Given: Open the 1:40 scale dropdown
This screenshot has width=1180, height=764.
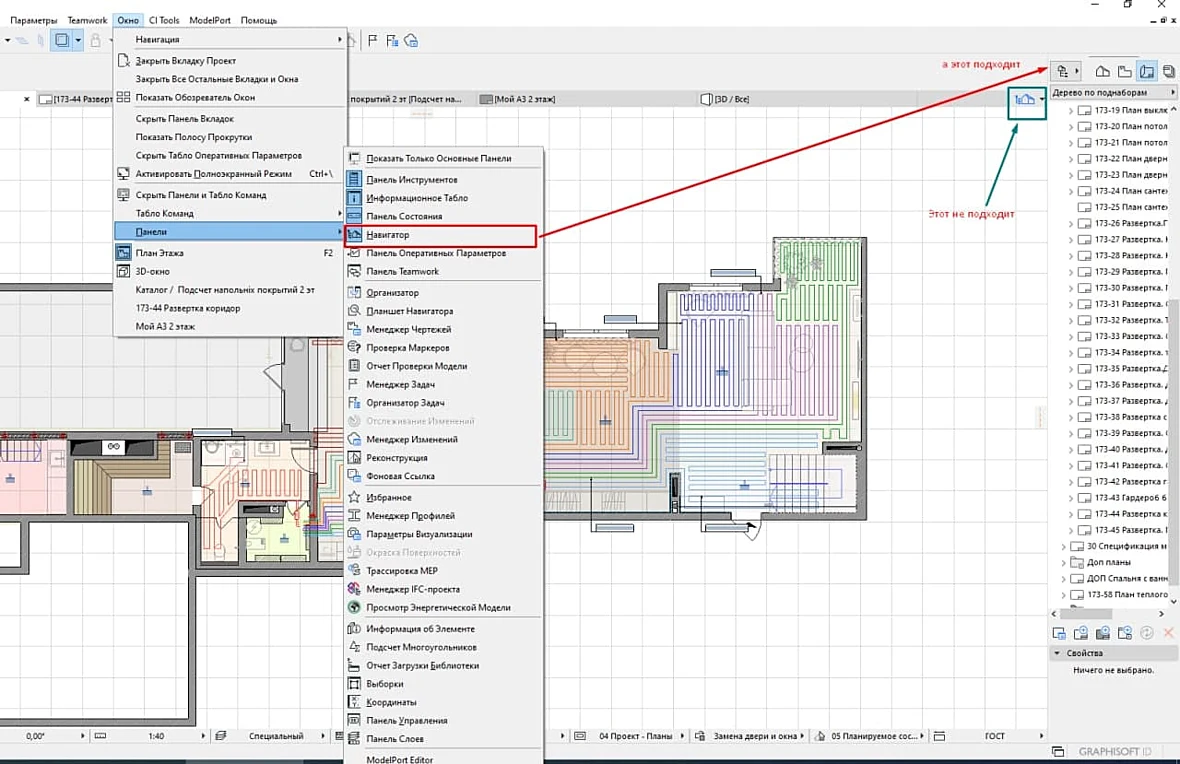Looking at the screenshot, I should point(157,736).
